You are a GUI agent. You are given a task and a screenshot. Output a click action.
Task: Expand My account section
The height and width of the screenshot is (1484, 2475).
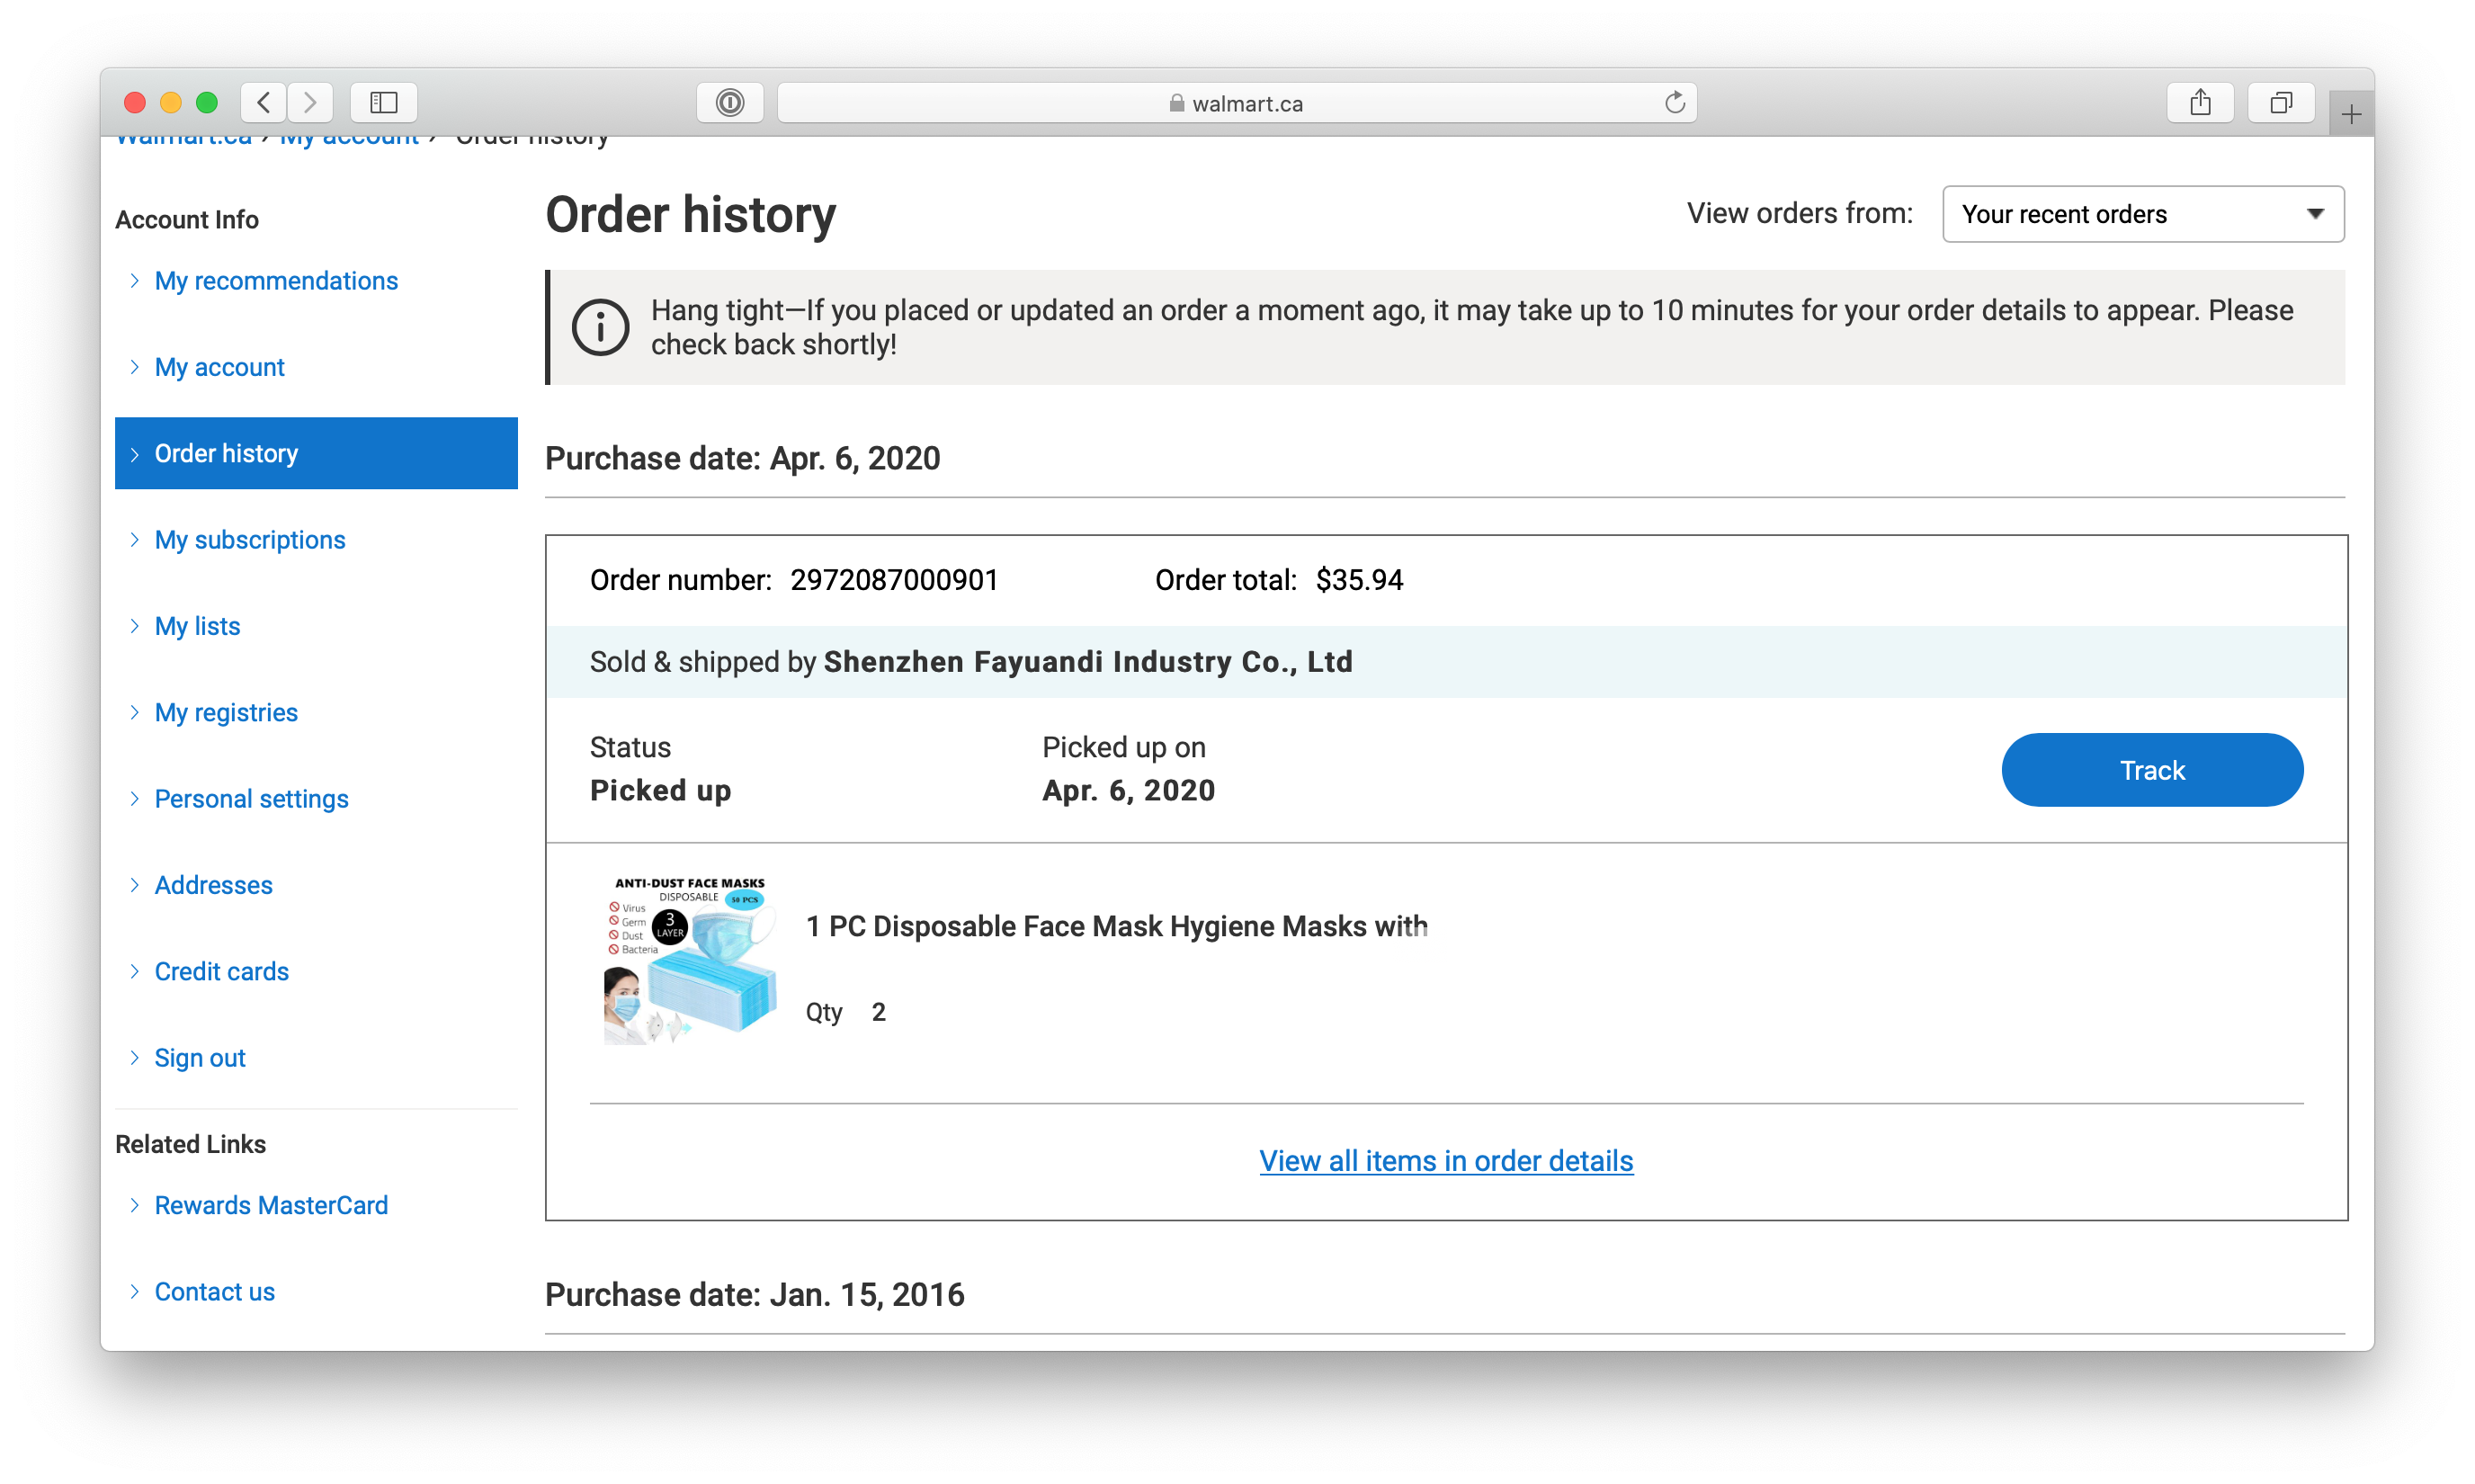point(219,366)
